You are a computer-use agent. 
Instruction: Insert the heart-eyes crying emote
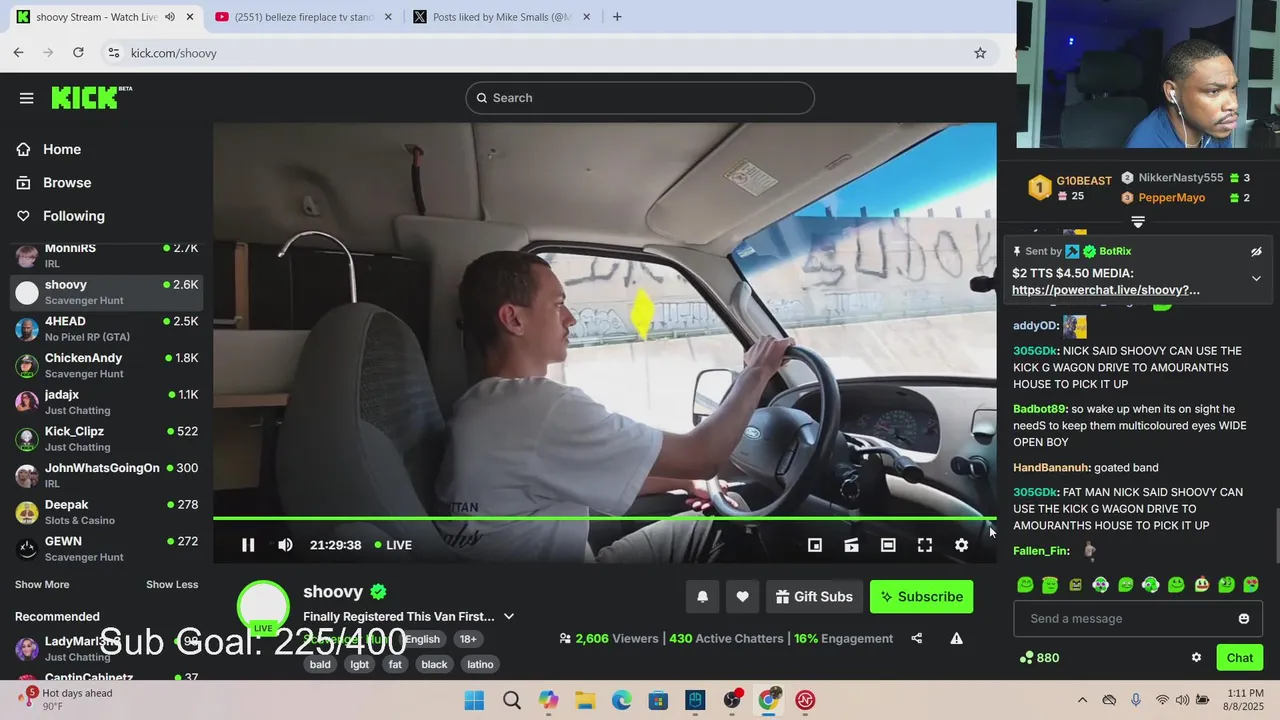point(1251,585)
